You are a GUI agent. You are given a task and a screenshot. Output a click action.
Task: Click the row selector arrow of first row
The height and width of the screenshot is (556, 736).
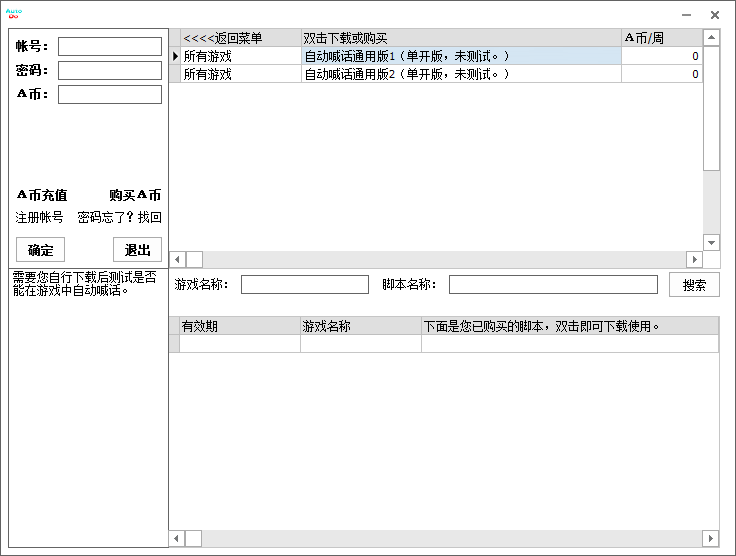point(175,56)
